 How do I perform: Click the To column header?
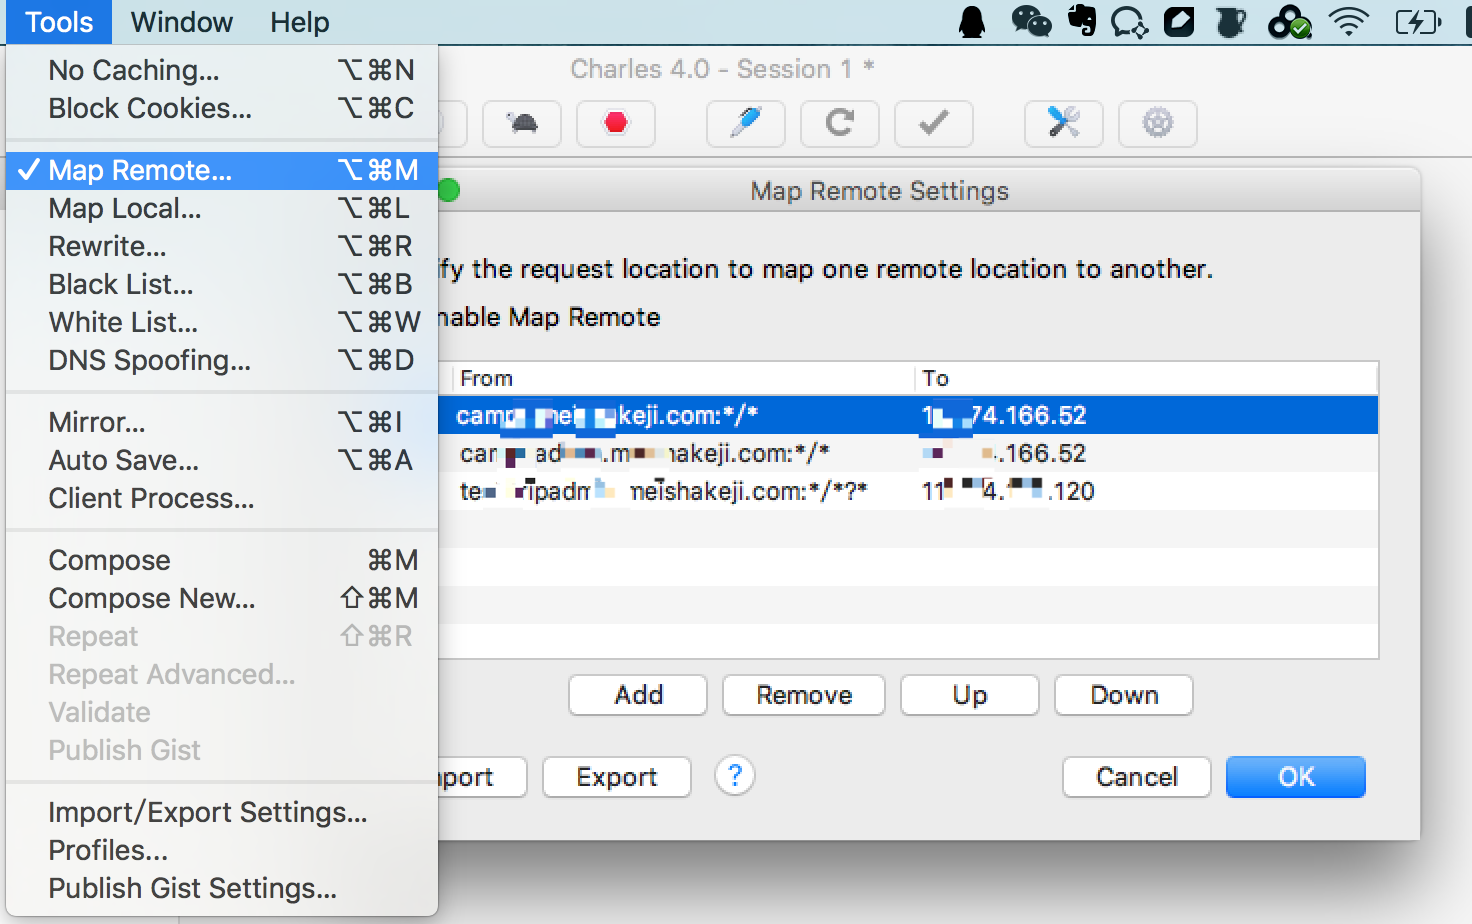tap(1146, 378)
